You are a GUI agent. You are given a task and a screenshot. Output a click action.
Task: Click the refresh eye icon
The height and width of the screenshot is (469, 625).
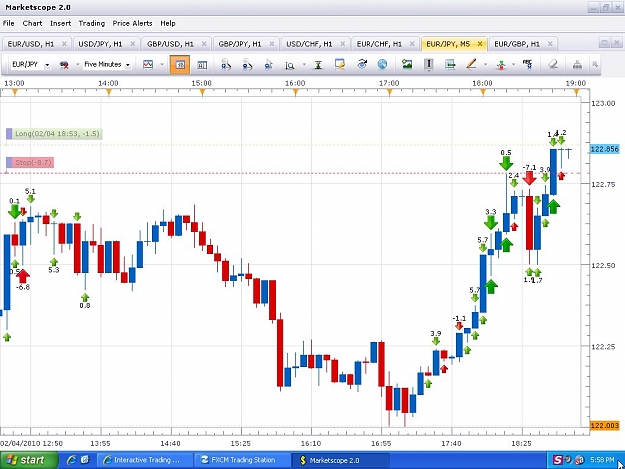[x=362, y=64]
